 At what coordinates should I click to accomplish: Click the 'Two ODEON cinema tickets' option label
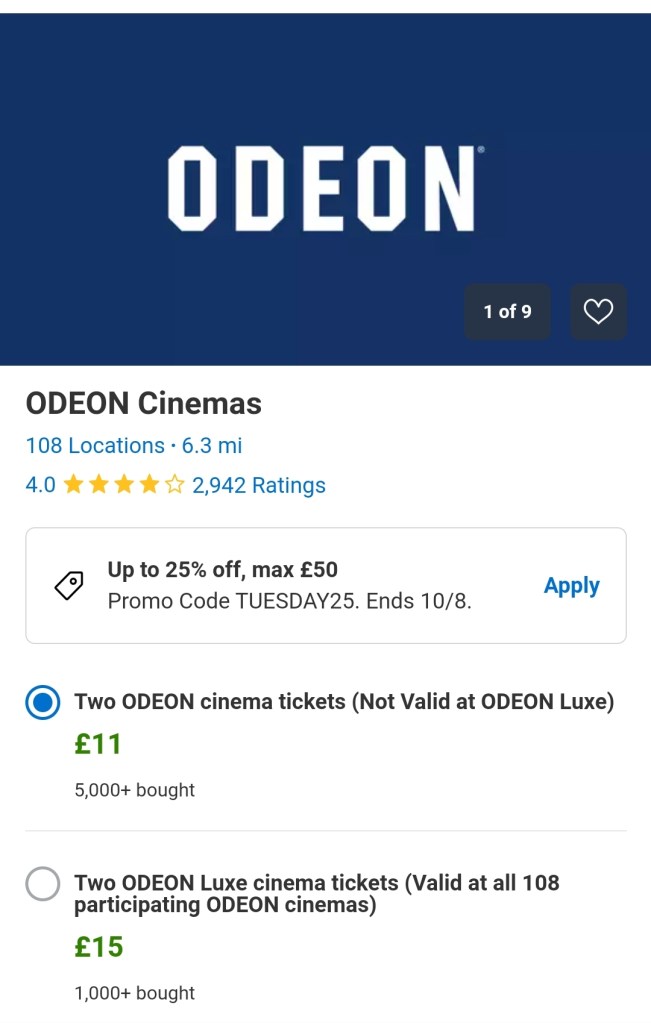[x=344, y=702]
